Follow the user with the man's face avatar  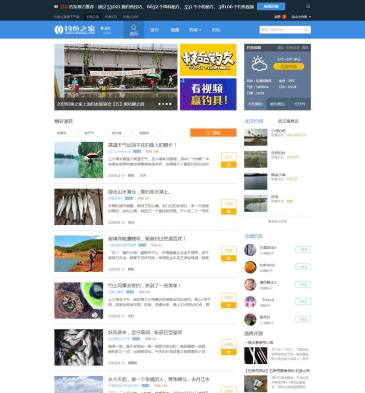pyautogui.click(x=303, y=285)
